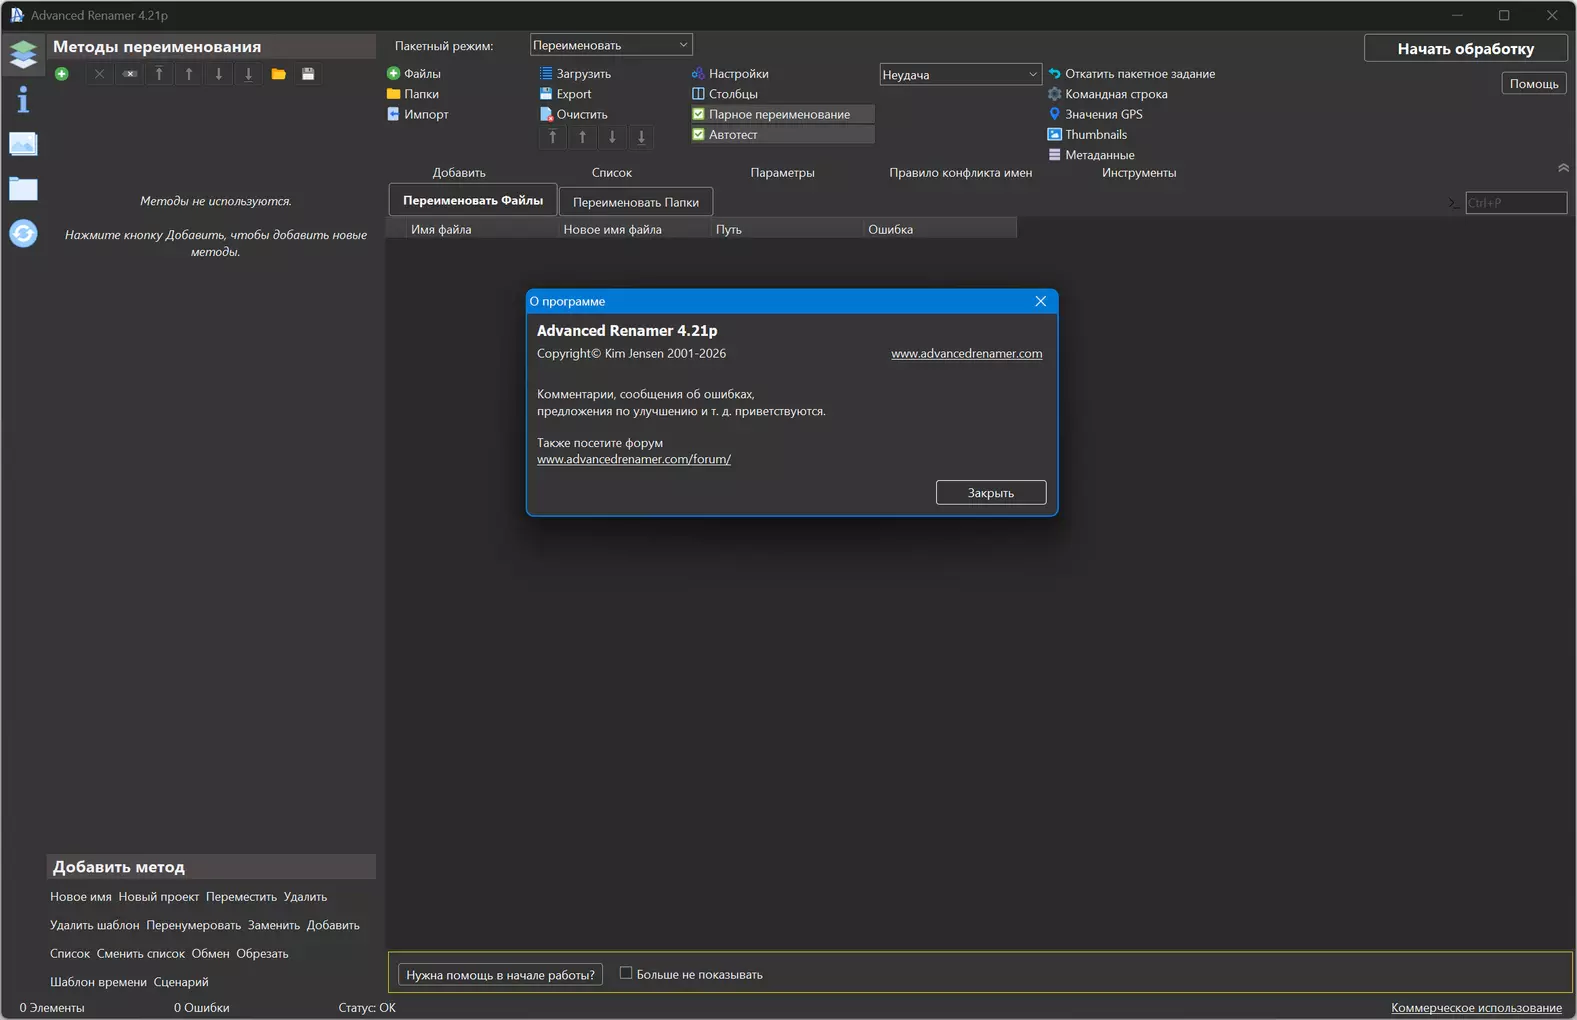This screenshot has height=1020, width=1577.
Task: Add the Сценарий method
Action: click(181, 982)
